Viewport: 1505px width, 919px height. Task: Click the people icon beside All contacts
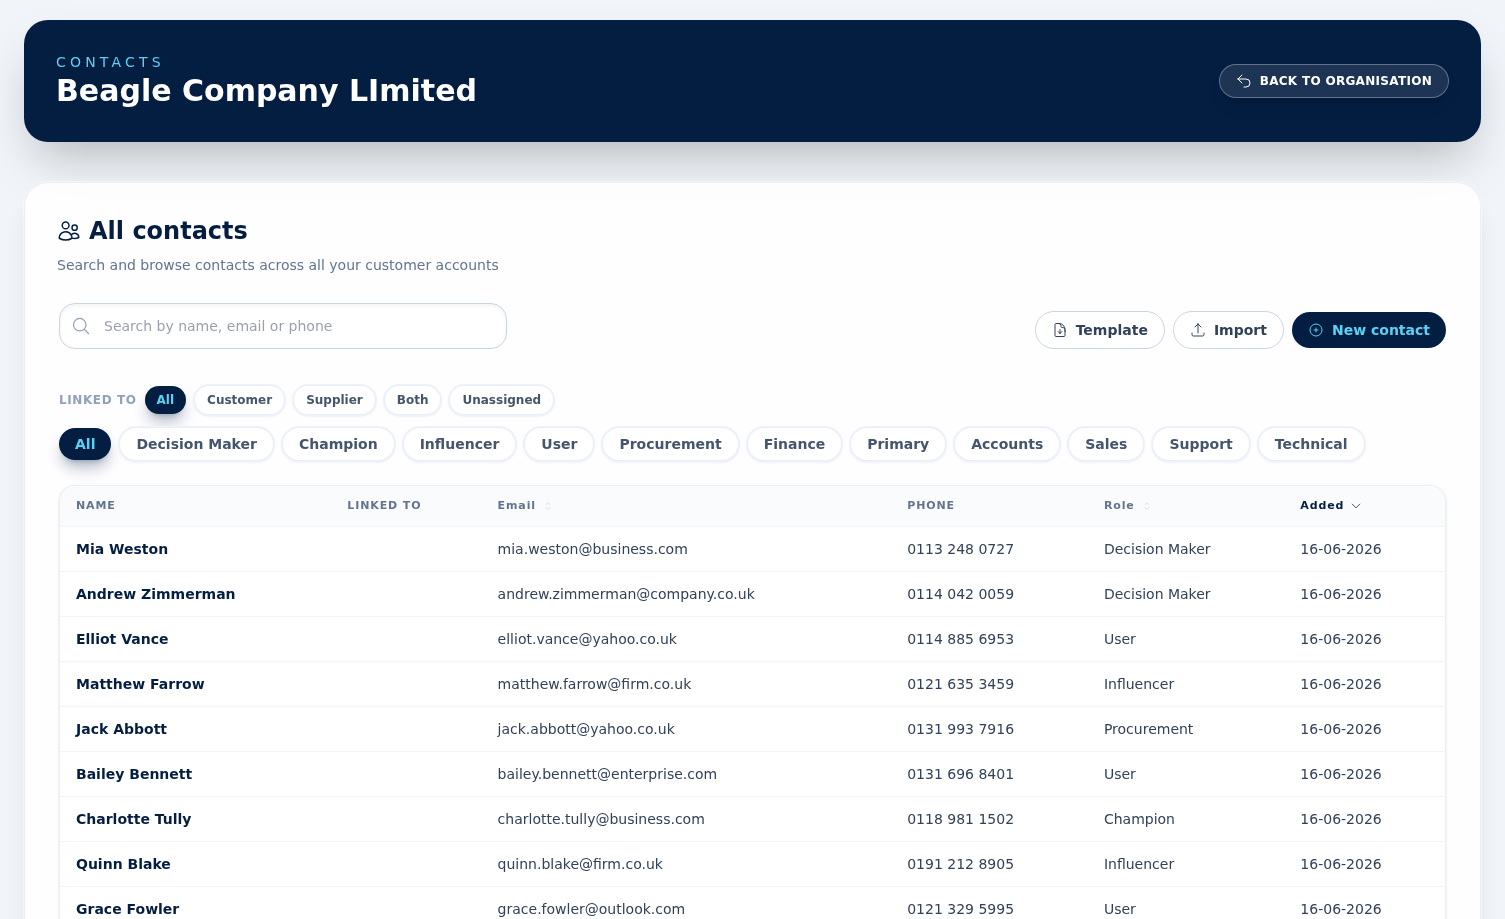pyautogui.click(x=69, y=231)
